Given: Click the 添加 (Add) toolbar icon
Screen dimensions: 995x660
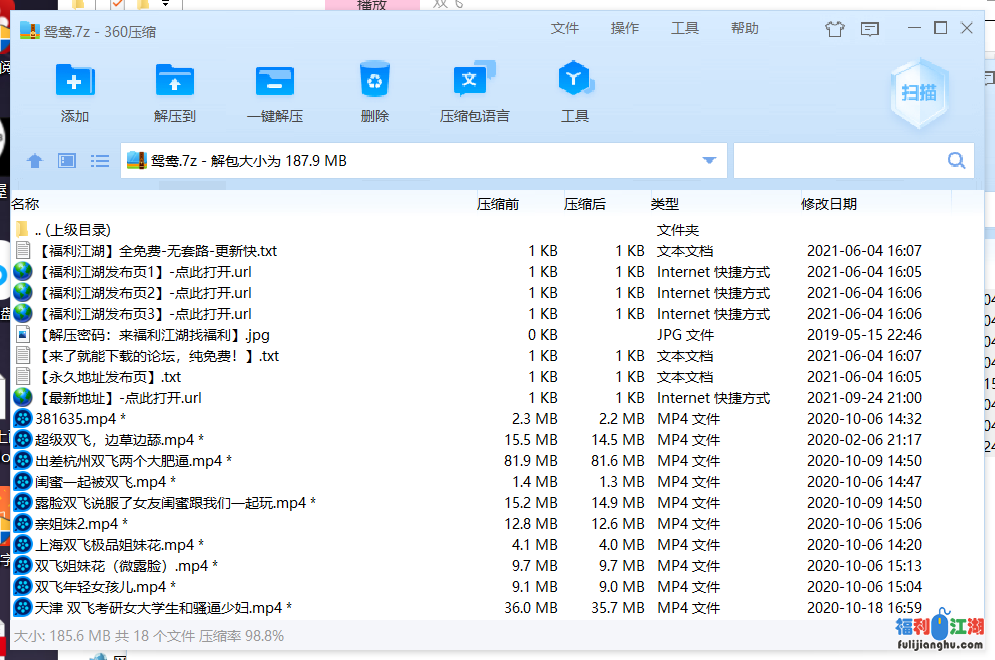Looking at the screenshot, I should coord(75,82).
